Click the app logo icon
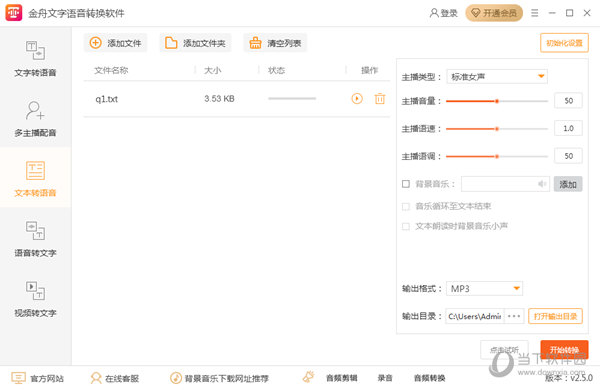Screen dimensions: 600x390 (x=13, y=13)
